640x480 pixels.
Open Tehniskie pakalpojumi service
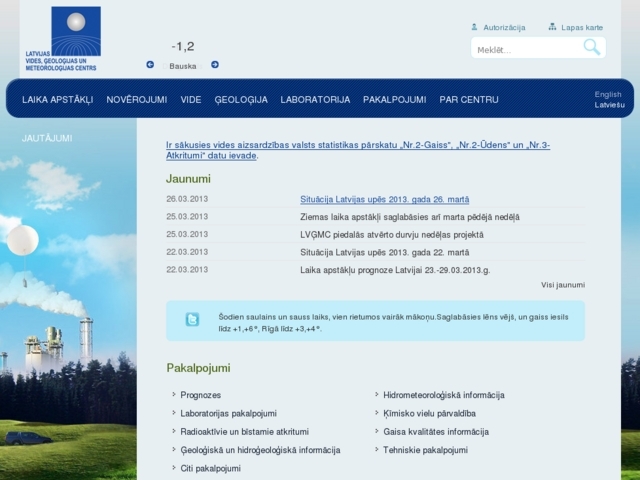pyautogui.click(x=425, y=450)
